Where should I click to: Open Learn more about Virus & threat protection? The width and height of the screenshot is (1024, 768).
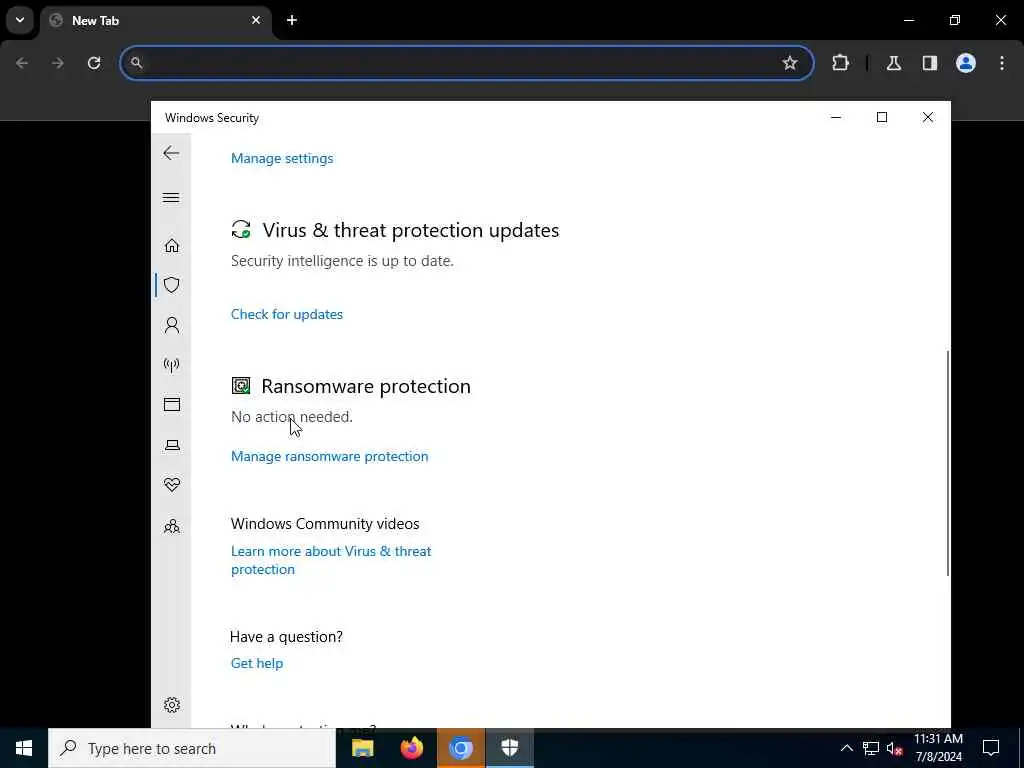click(331, 560)
